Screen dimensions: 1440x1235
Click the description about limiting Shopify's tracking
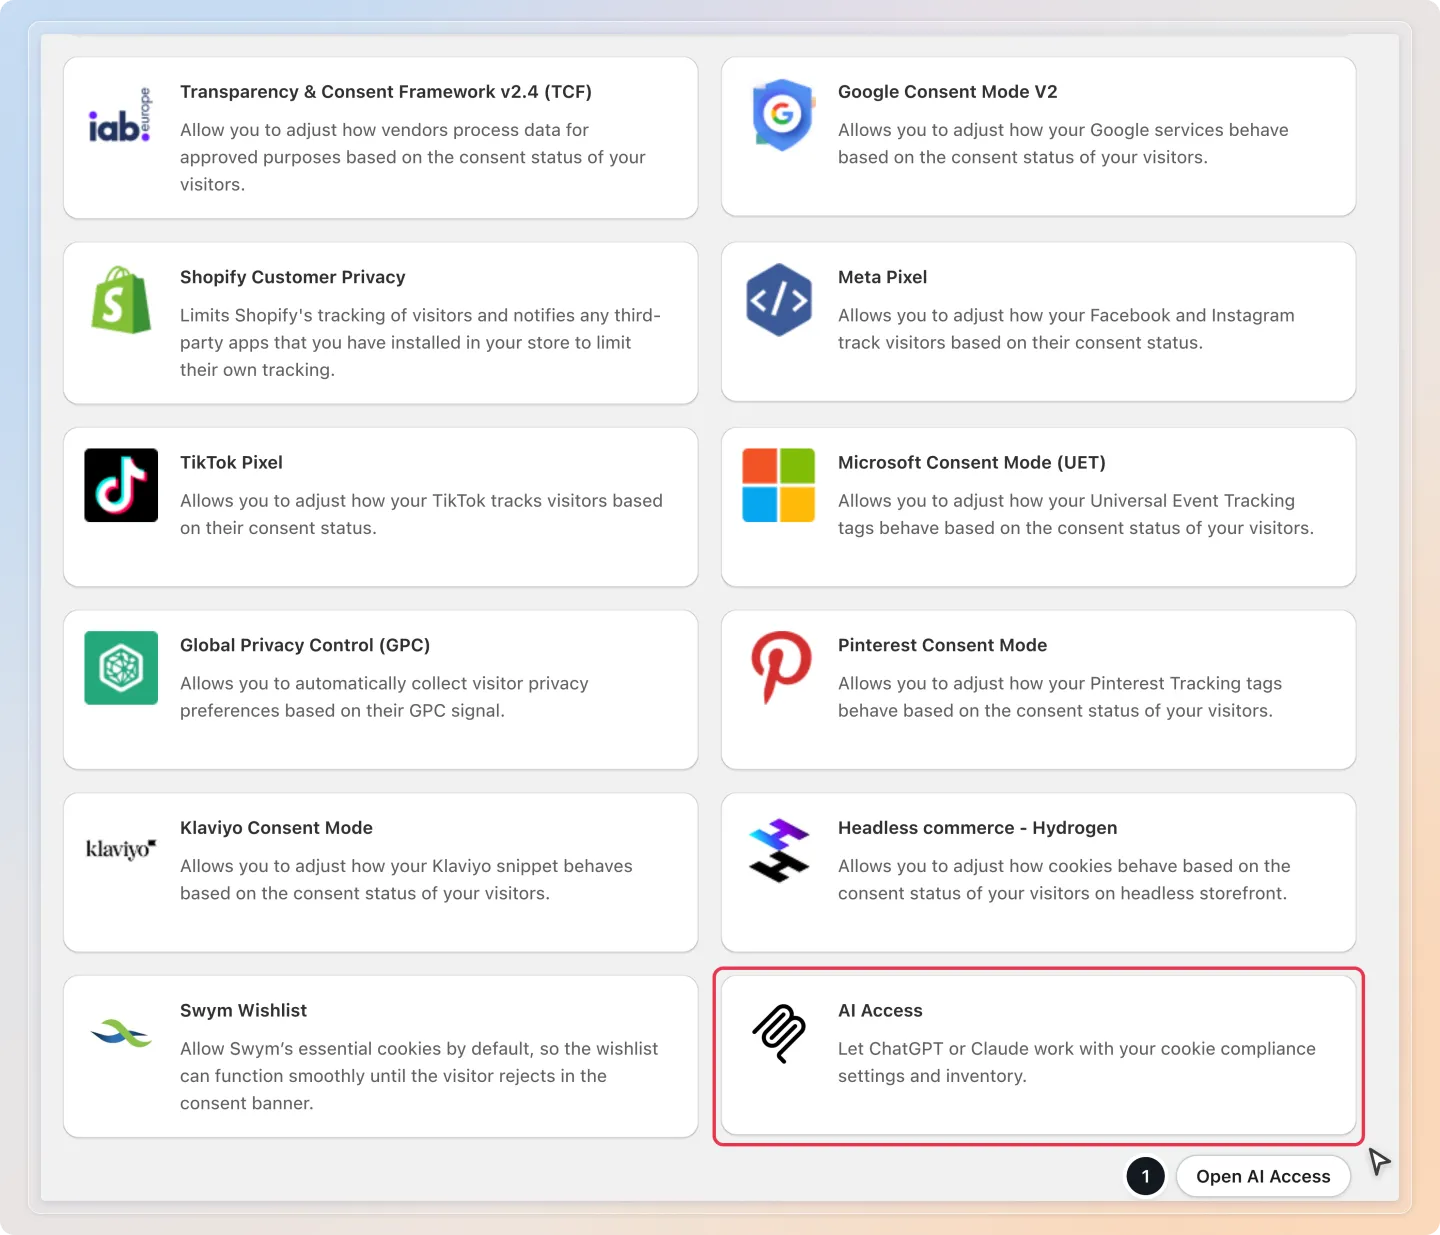pos(421,342)
